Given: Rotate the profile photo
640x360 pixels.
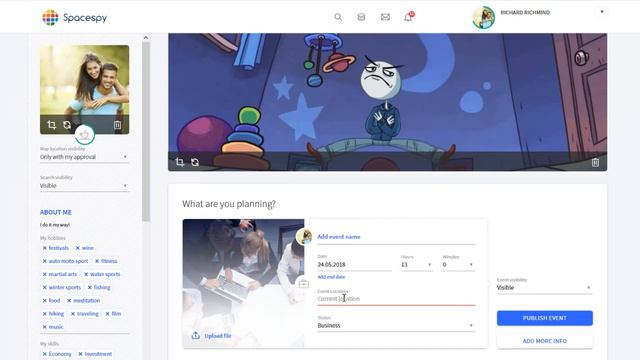Looking at the screenshot, I should click(x=67, y=125).
